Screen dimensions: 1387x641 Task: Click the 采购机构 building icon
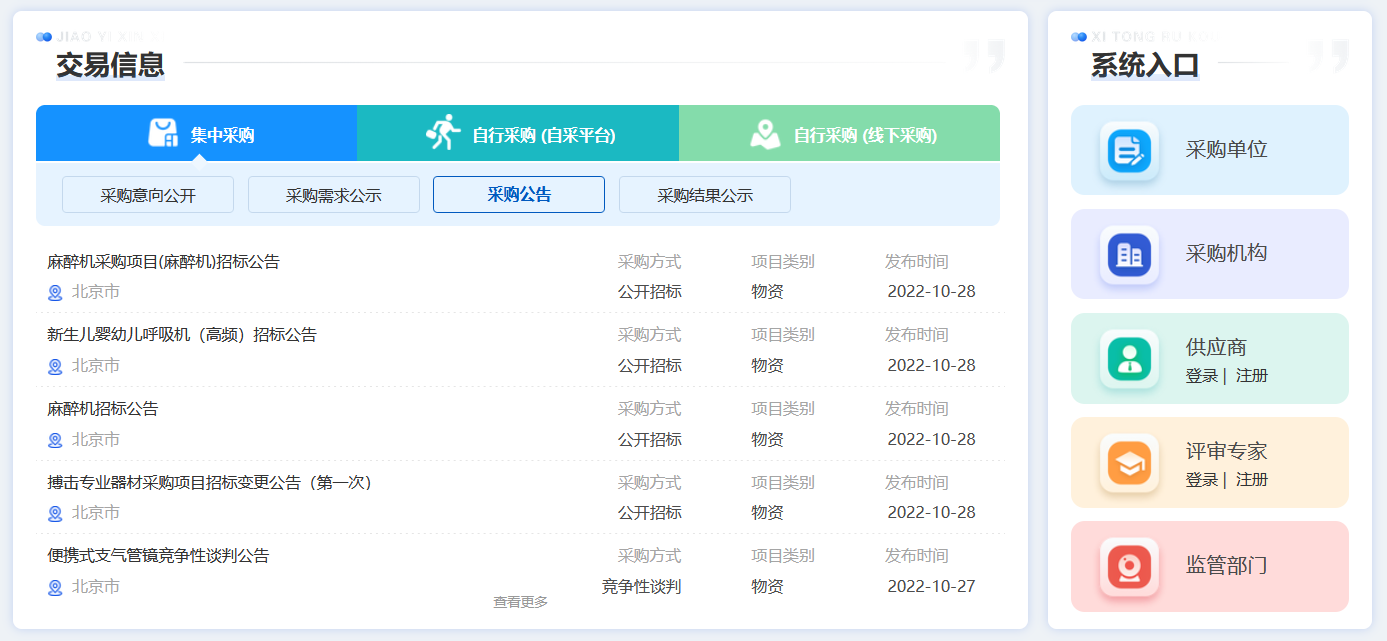1129,255
